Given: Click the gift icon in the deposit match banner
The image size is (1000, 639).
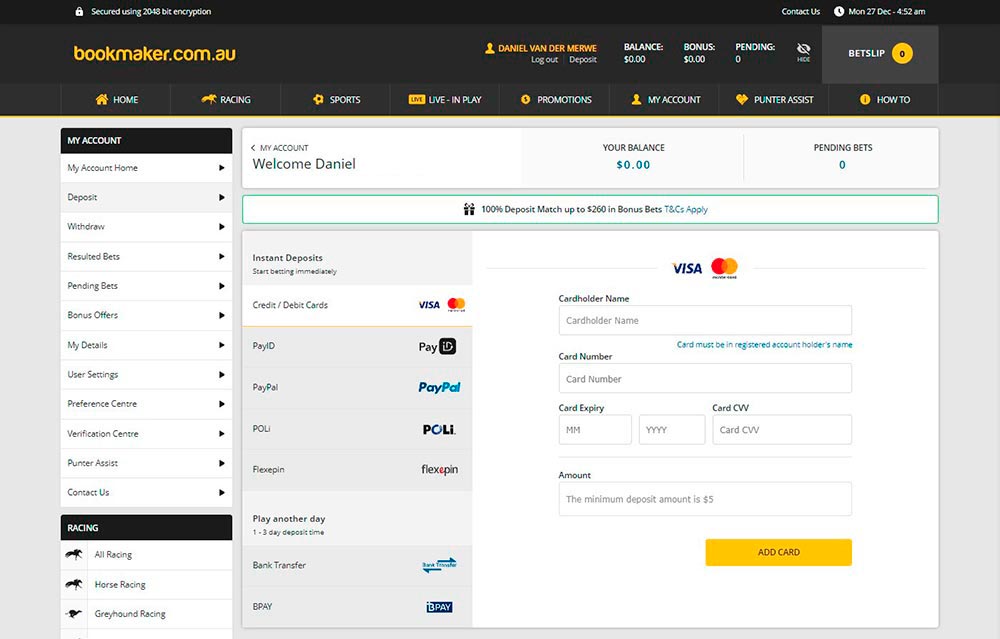Looking at the screenshot, I should pos(469,209).
